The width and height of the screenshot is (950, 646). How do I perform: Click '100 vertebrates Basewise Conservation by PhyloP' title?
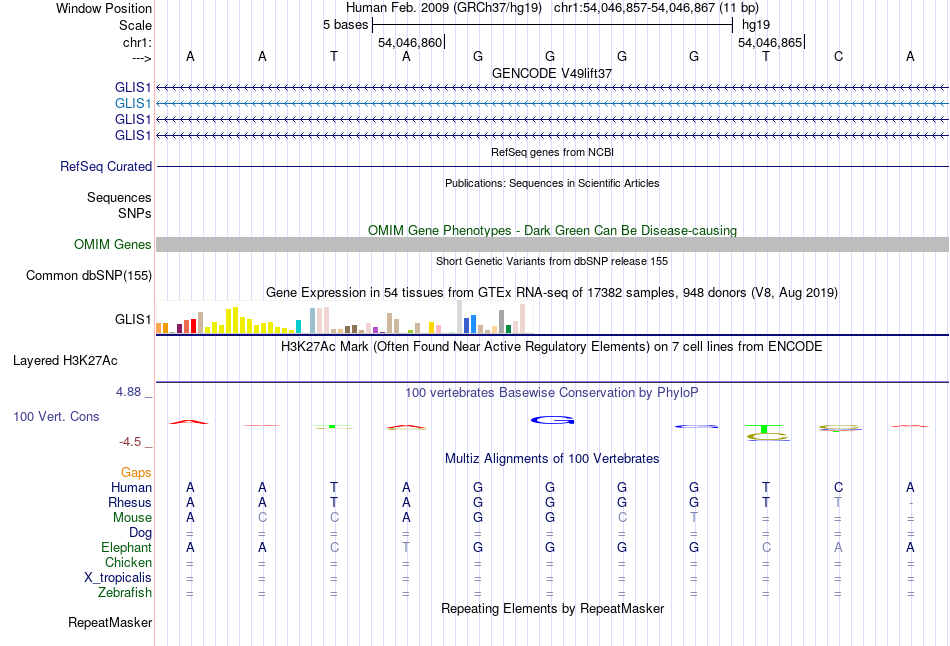click(x=552, y=393)
